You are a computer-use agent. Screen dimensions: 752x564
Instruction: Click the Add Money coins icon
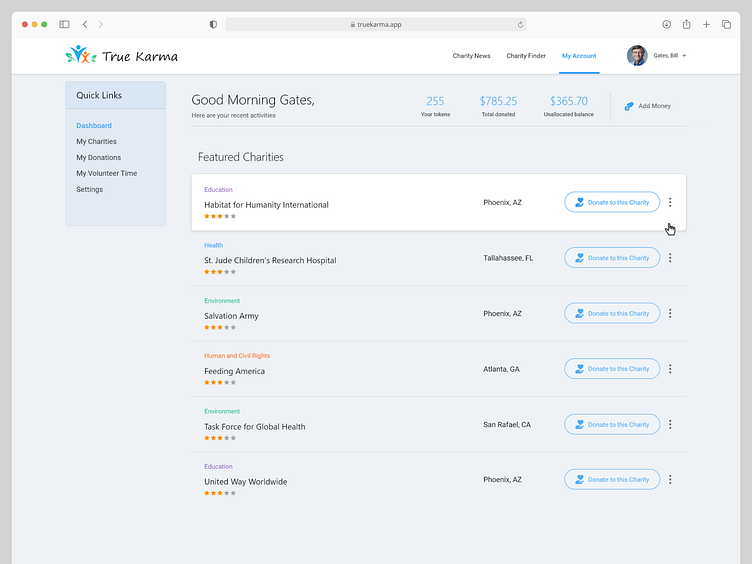click(x=629, y=106)
